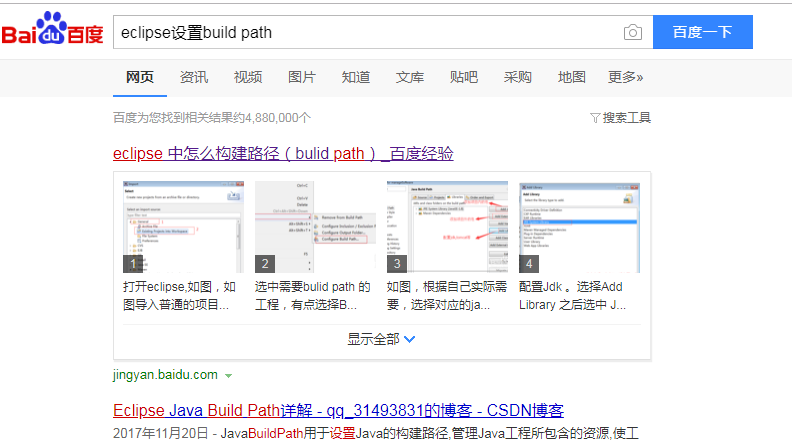Switch to the 地图 tab
The width and height of the screenshot is (792, 442).
(x=572, y=77)
